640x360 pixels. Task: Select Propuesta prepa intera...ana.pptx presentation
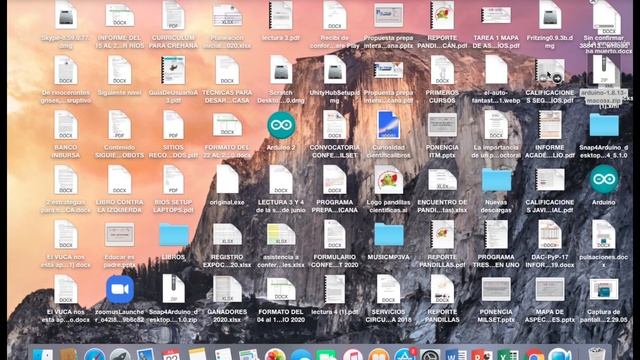click(388, 15)
